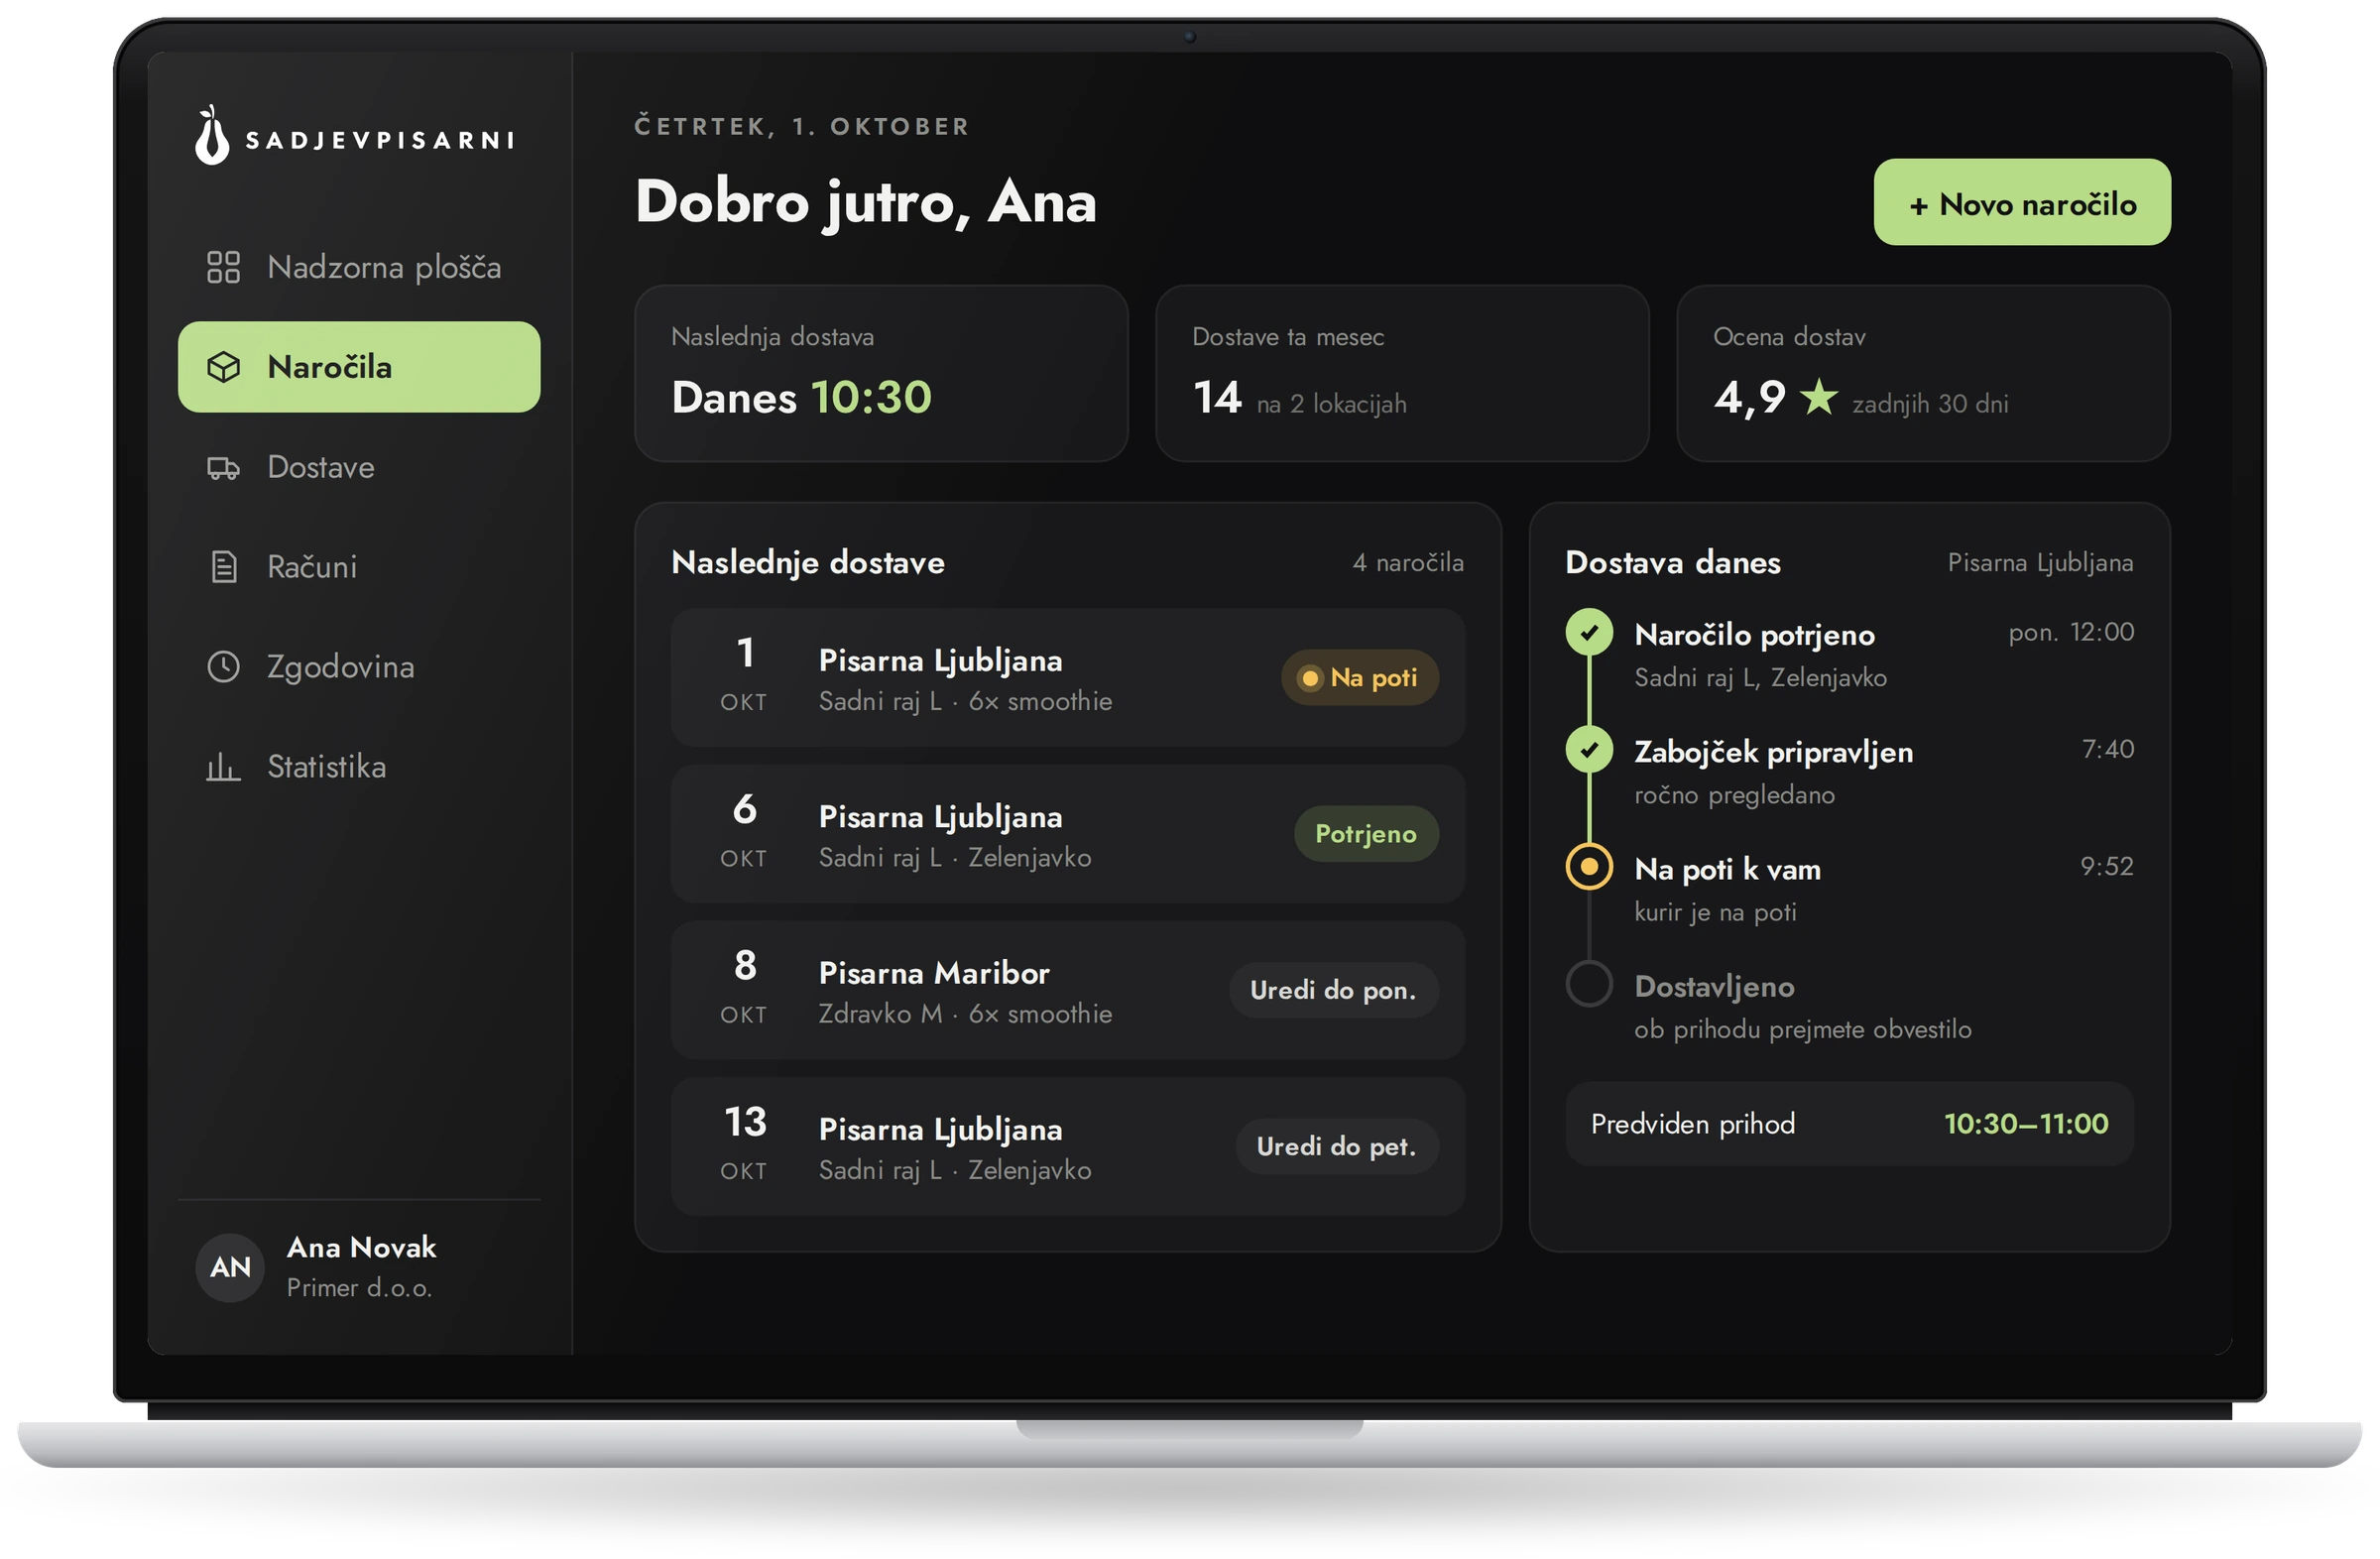
Task: Click the green star in Ocena dostav
Action: pyautogui.click(x=1818, y=397)
